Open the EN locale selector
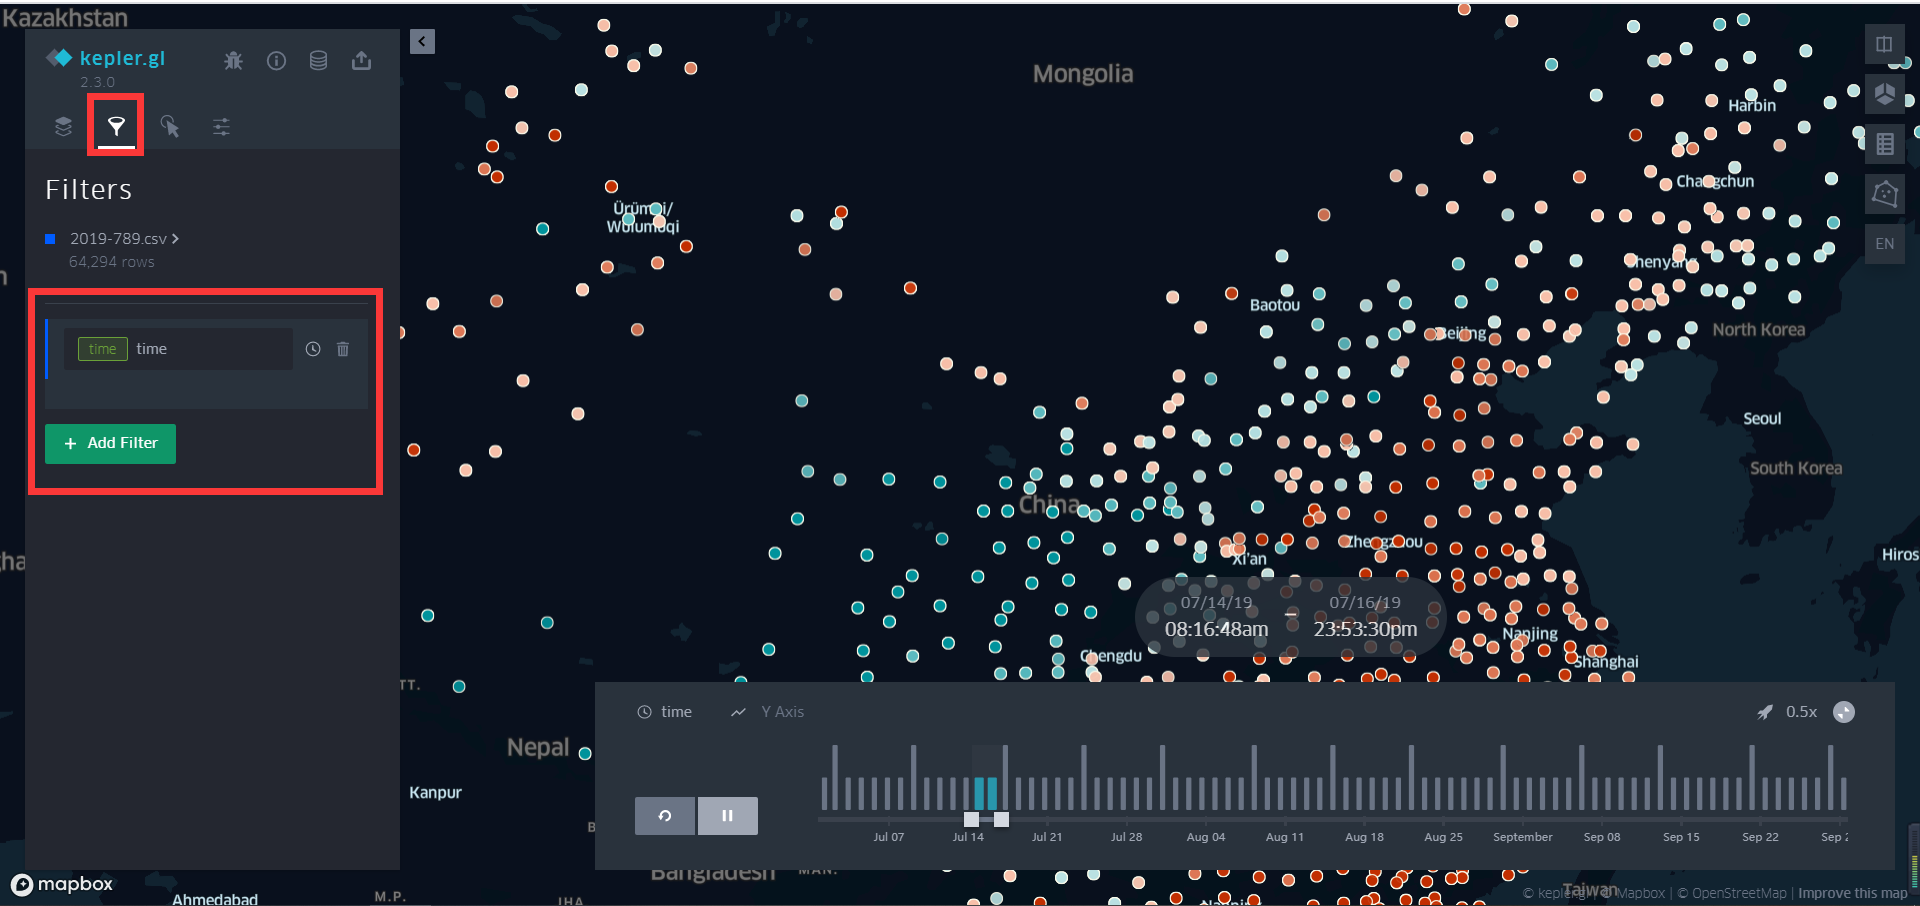The height and width of the screenshot is (906, 1920). (1884, 243)
